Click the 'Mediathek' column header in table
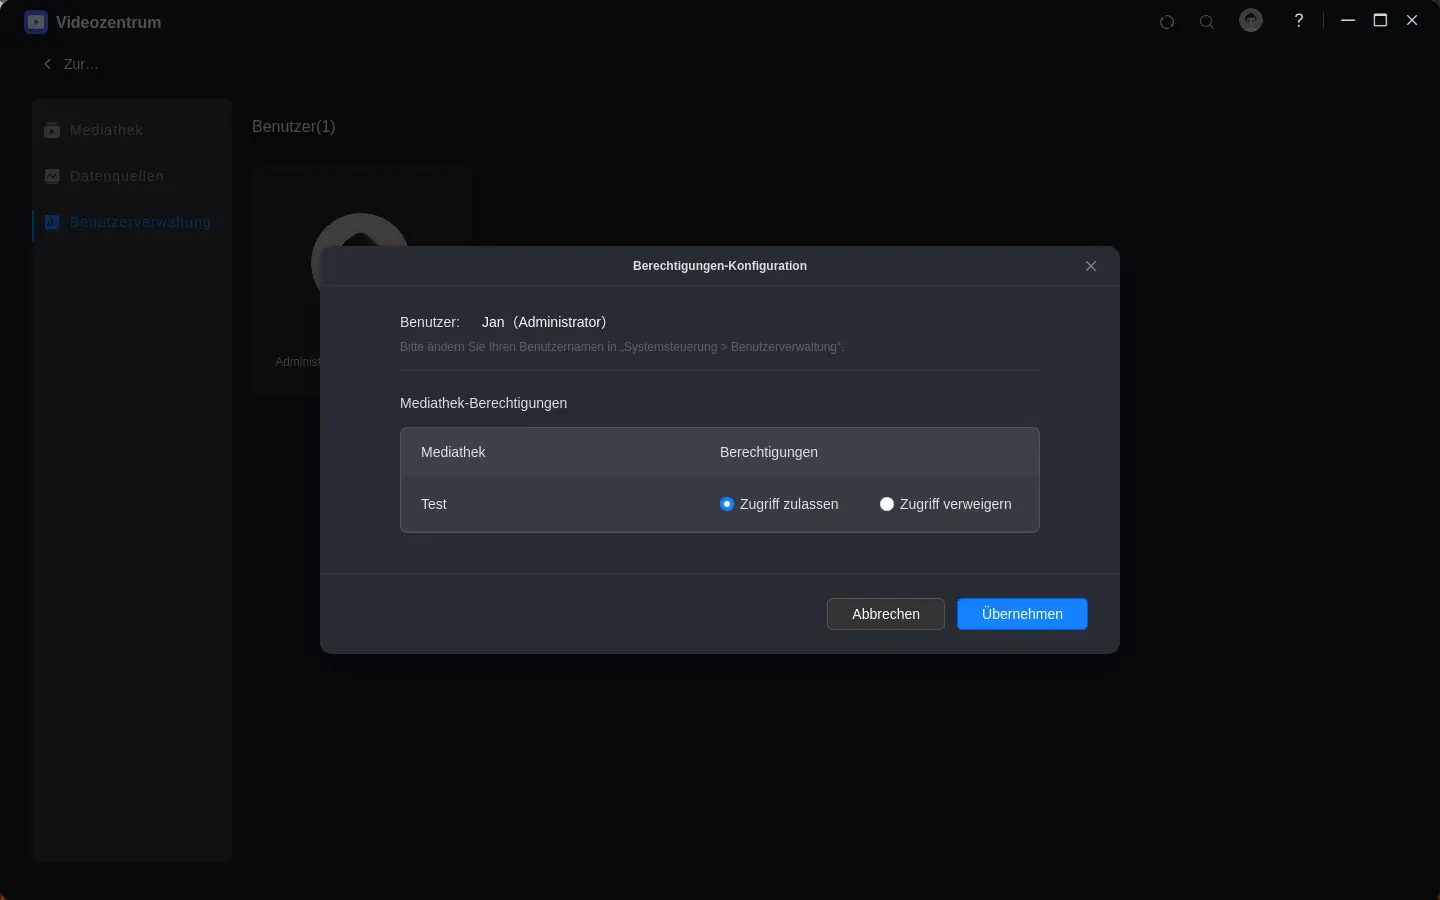 click(453, 452)
